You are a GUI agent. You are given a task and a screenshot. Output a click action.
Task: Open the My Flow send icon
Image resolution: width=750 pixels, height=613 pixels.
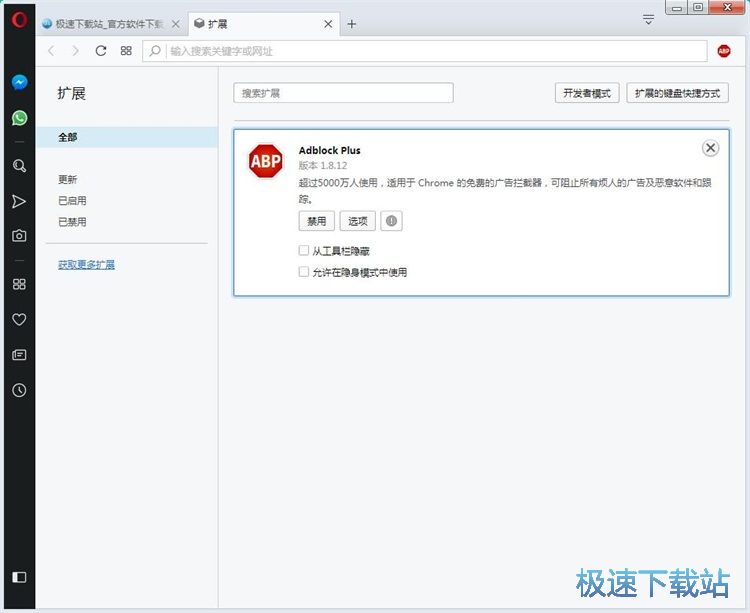(19, 201)
